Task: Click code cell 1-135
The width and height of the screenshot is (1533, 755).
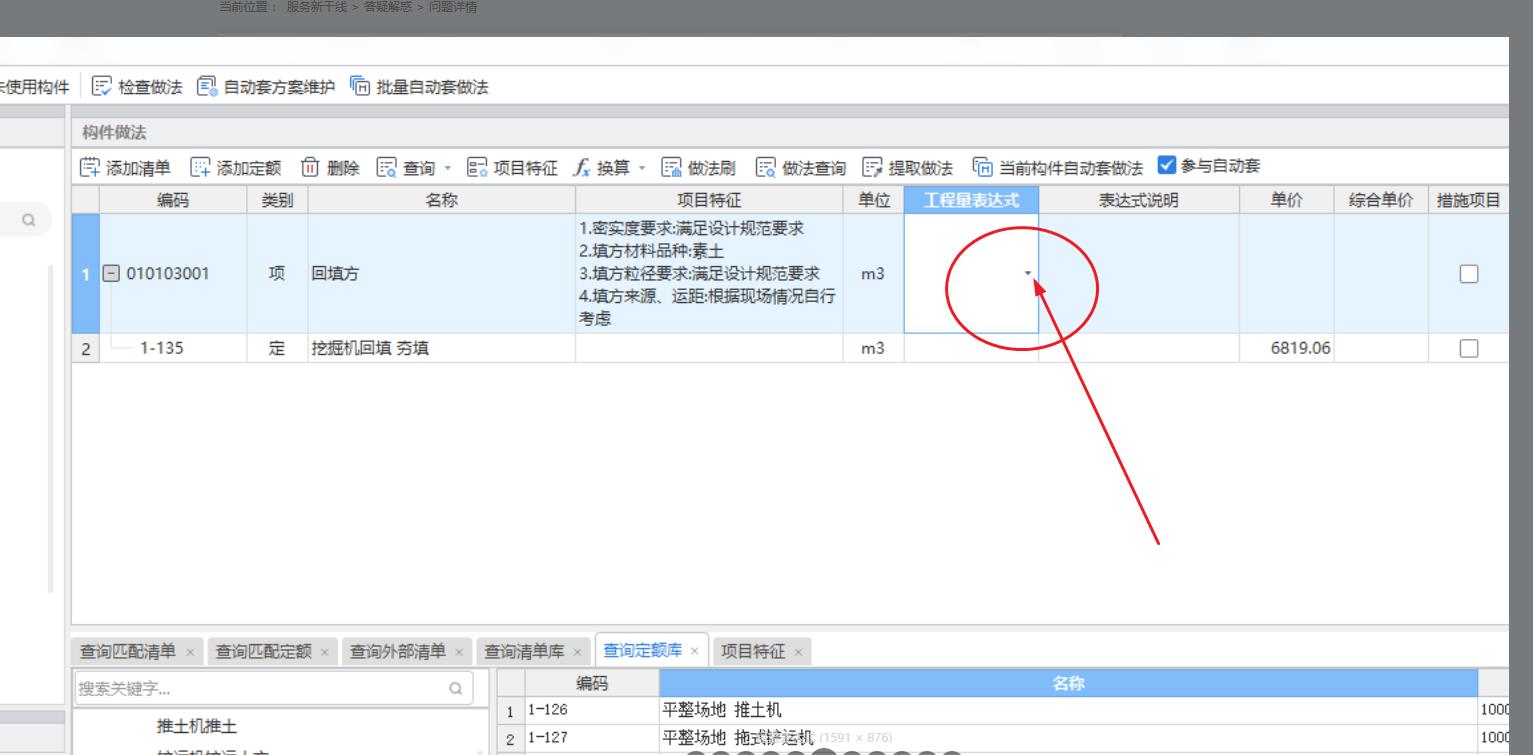Action: [173, 348]
